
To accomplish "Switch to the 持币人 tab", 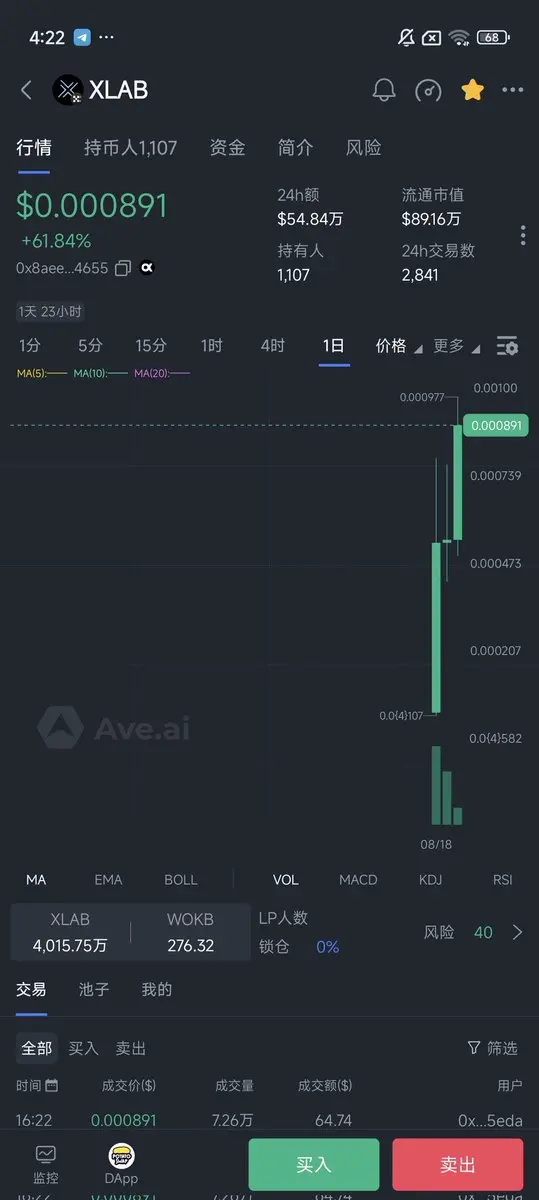I will pos(130,148).
